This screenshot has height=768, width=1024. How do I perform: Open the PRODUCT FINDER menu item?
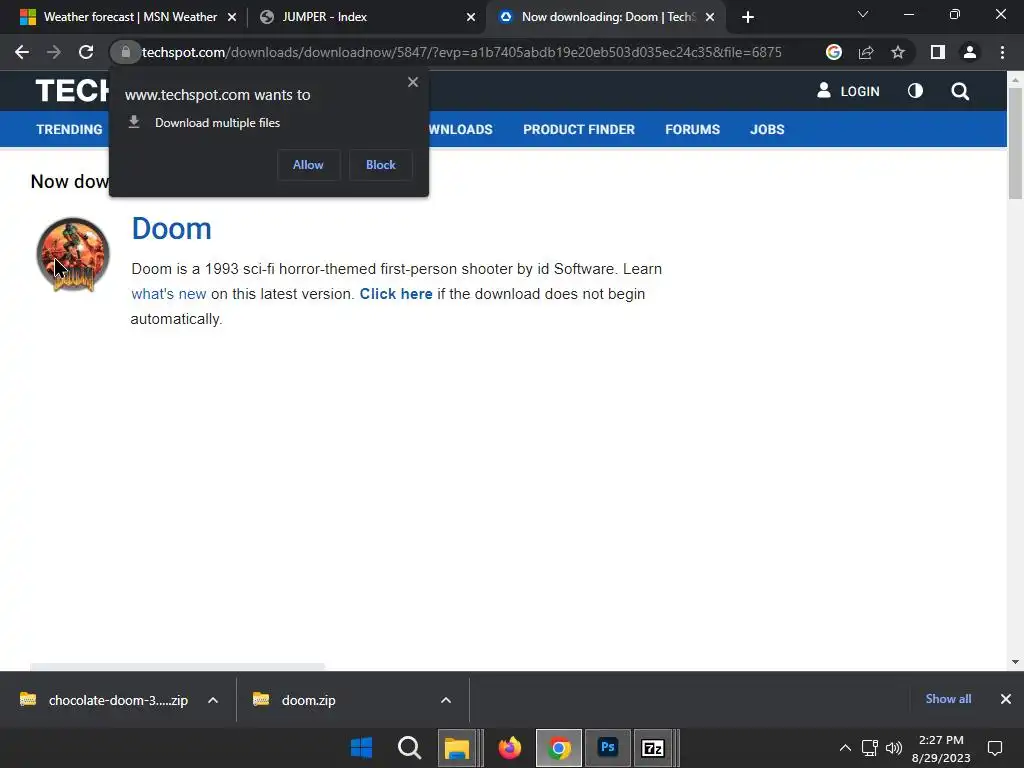coord(579,129)
